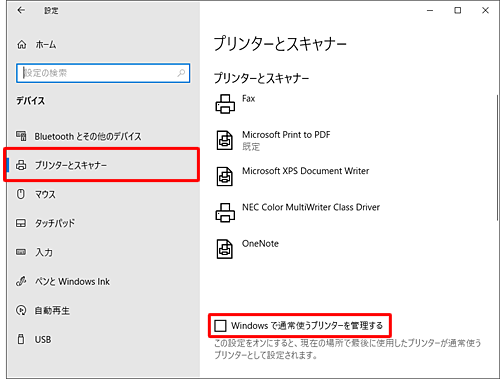Click the Bluetooth devices sidebar icon
Image resolution: width=500 pixels, height=379 pixels.
click(x=21, y=136)
